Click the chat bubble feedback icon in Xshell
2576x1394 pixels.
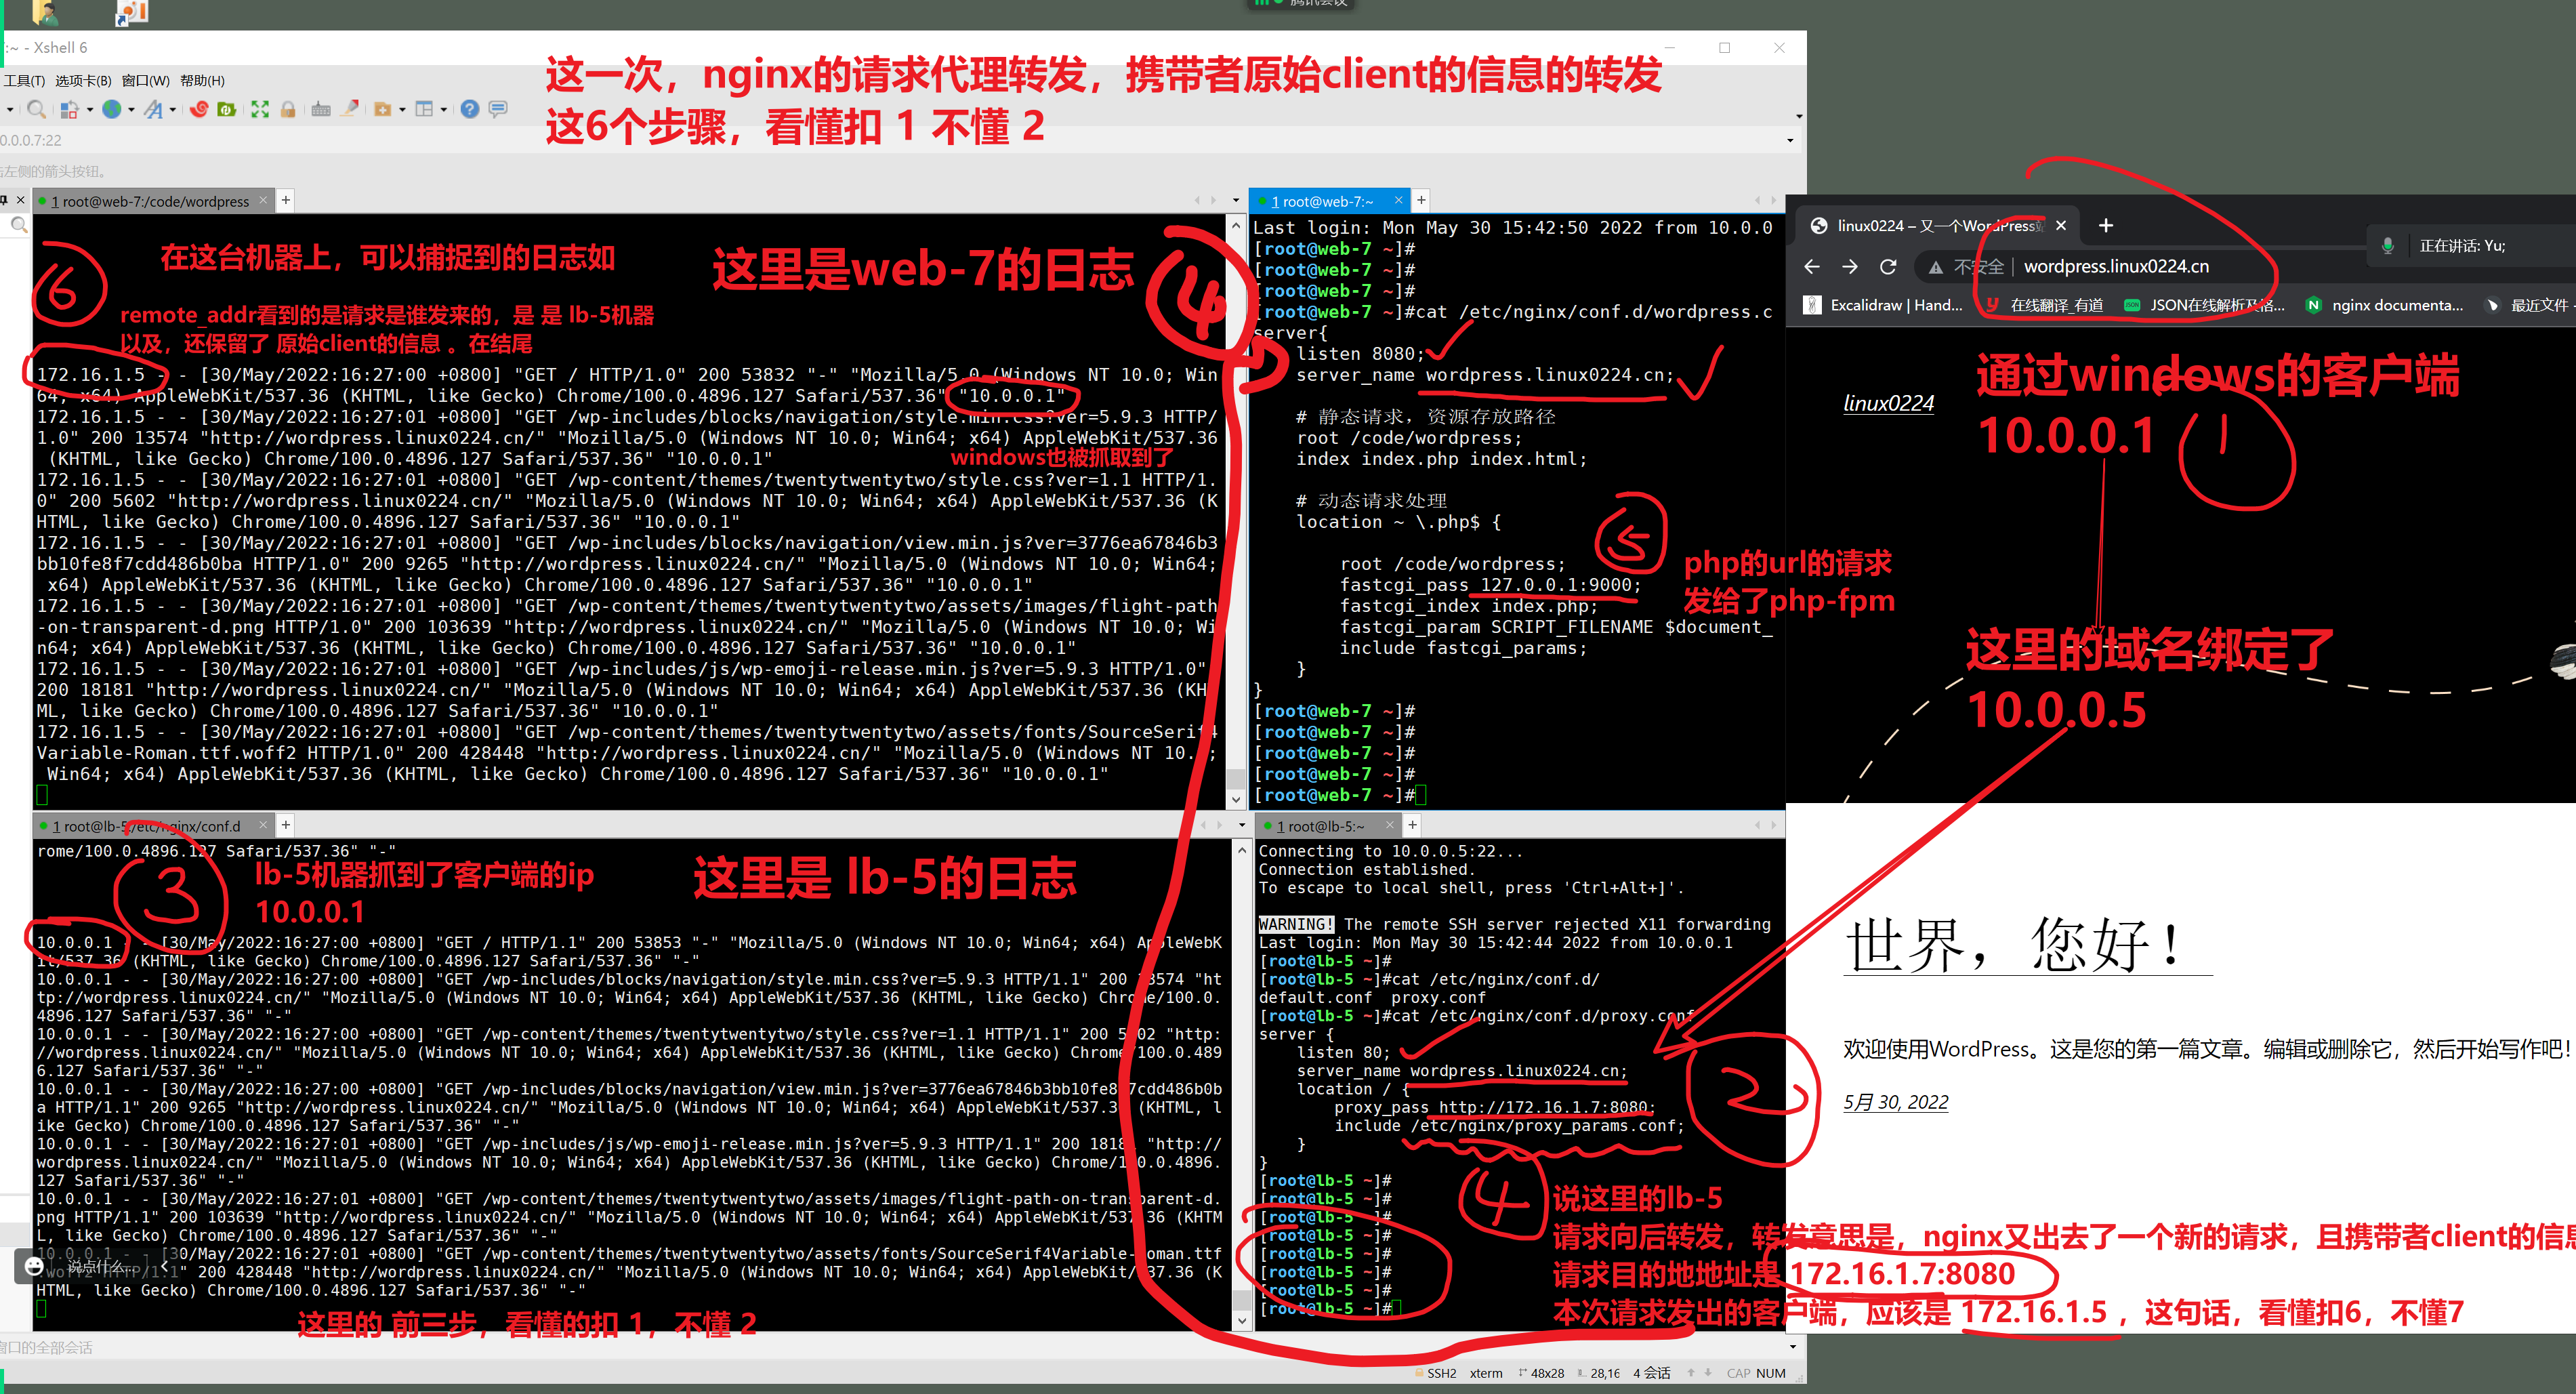[498, 109]
